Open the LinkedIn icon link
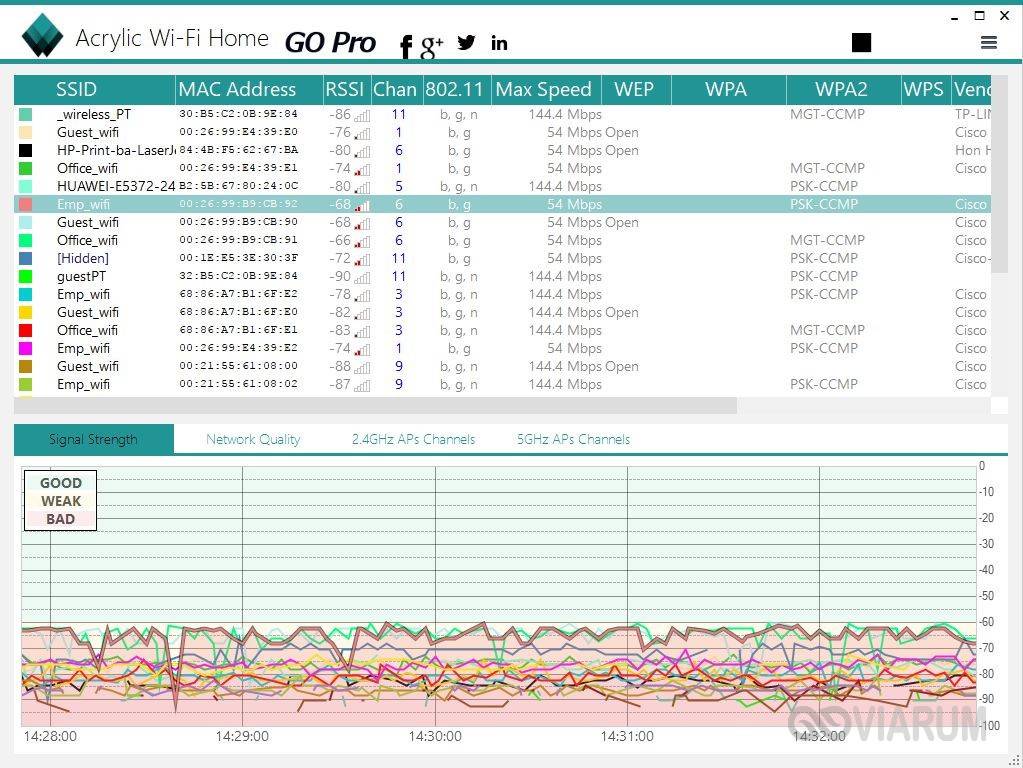The height and width of the screenshot is (768, 1023). pos(499,42)
